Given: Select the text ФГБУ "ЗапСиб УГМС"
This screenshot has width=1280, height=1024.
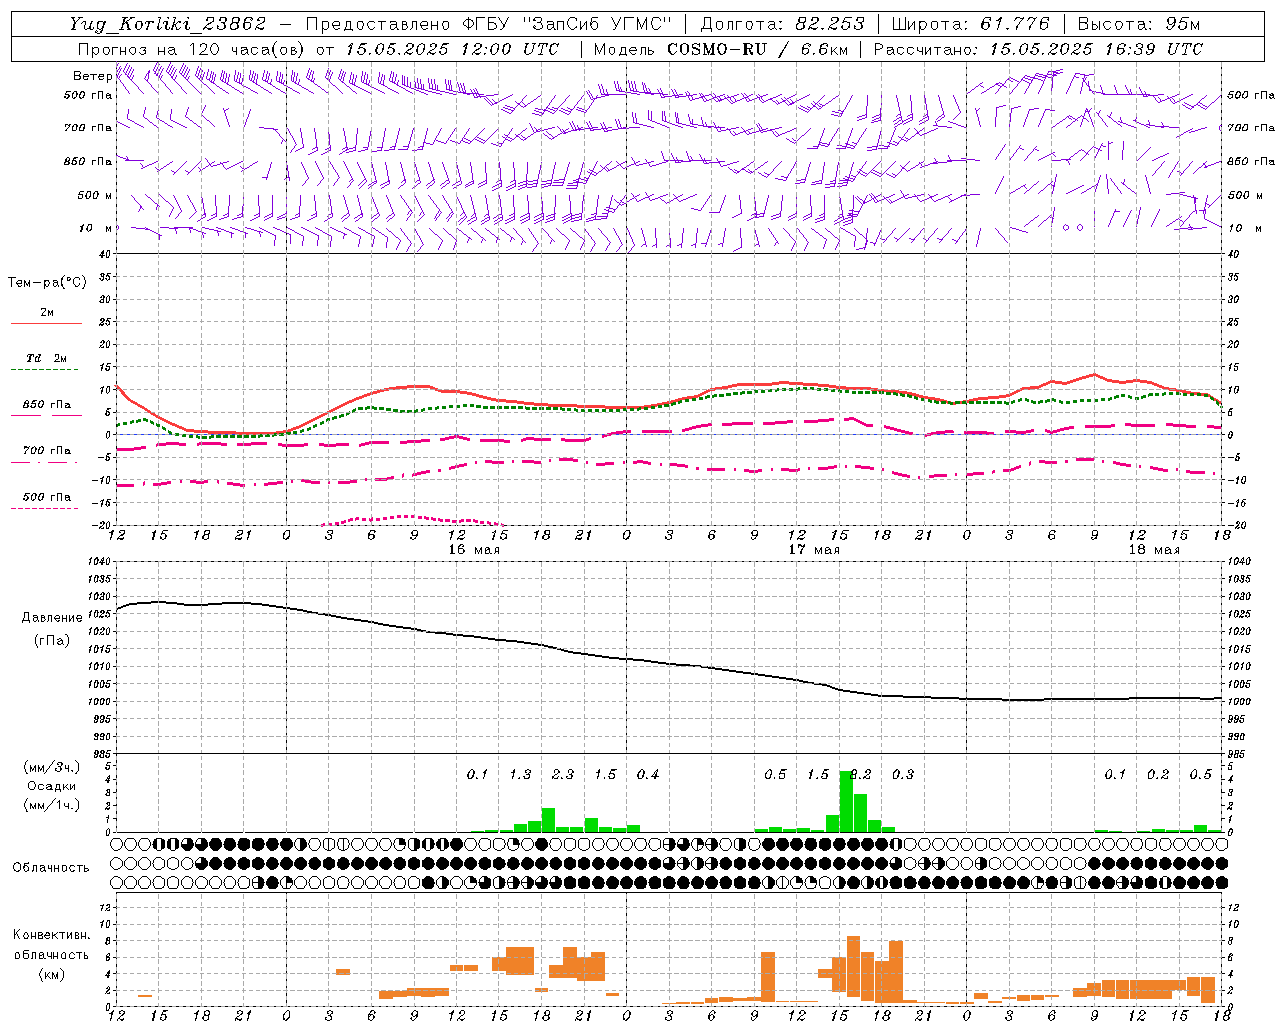Looking at the screenshot, I should click(566, 24).
